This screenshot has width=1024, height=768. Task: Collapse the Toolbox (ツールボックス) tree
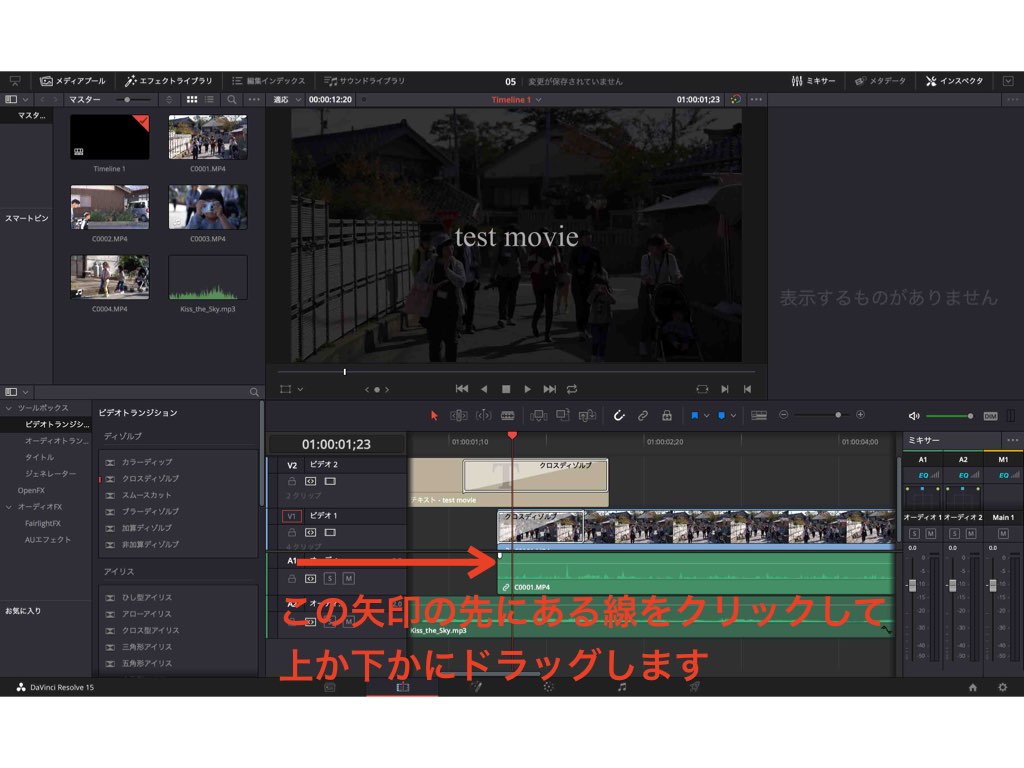8,408
